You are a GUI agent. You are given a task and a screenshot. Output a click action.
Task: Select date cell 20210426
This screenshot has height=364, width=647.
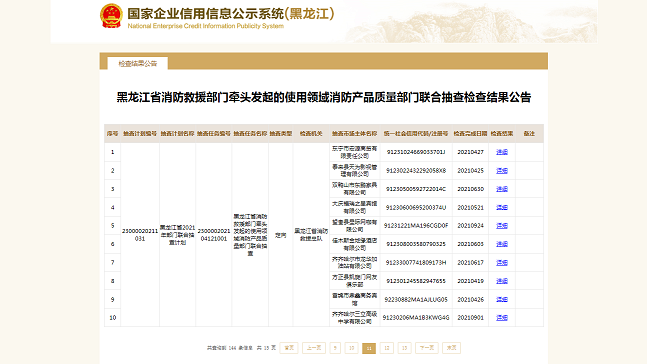point(470,299)
